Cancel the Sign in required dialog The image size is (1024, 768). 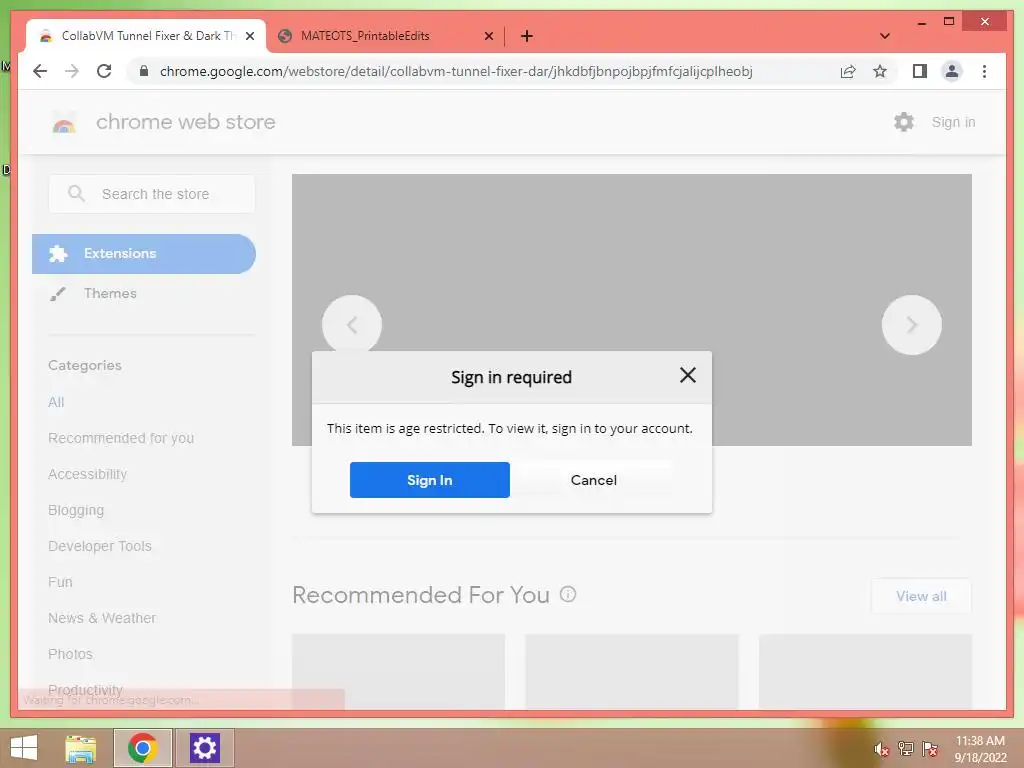593,480
